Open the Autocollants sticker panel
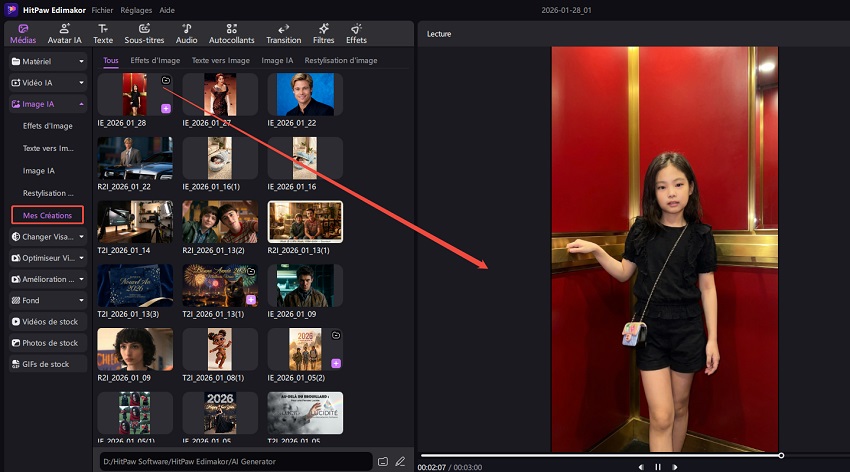Screen dimensions: 850x472 (231, 33)
